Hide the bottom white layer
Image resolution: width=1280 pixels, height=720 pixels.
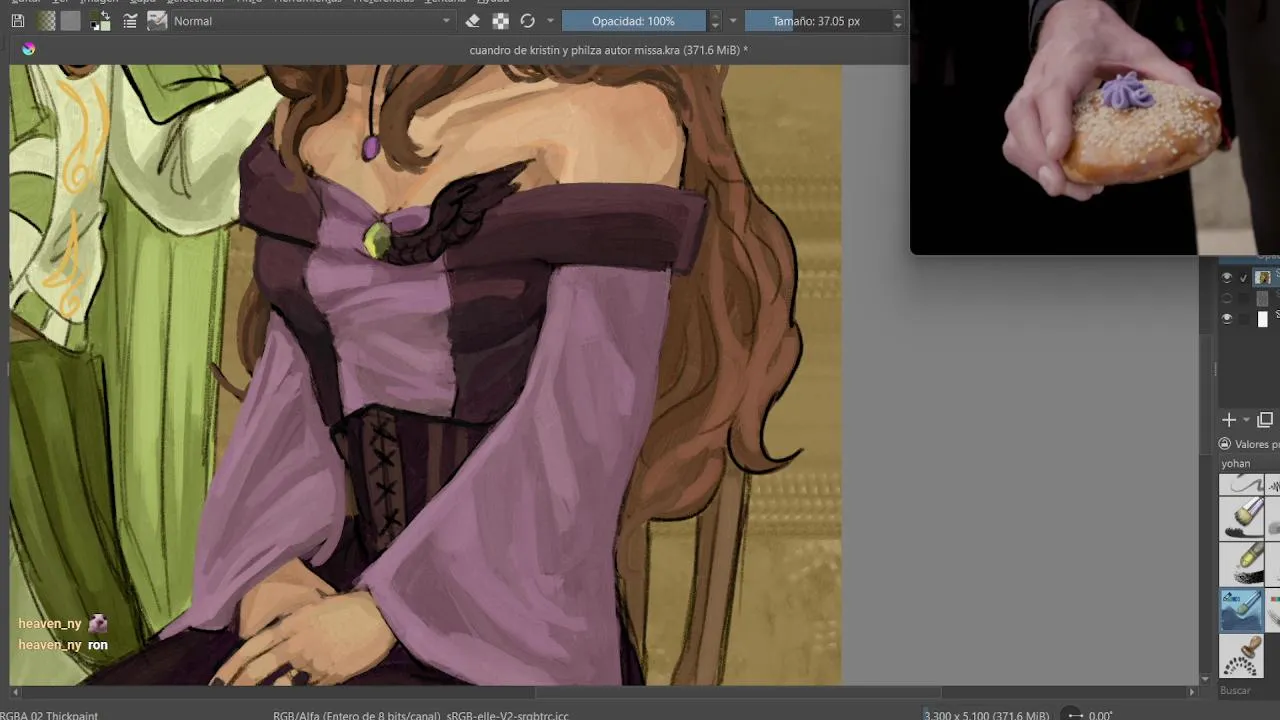[1227, 318]
